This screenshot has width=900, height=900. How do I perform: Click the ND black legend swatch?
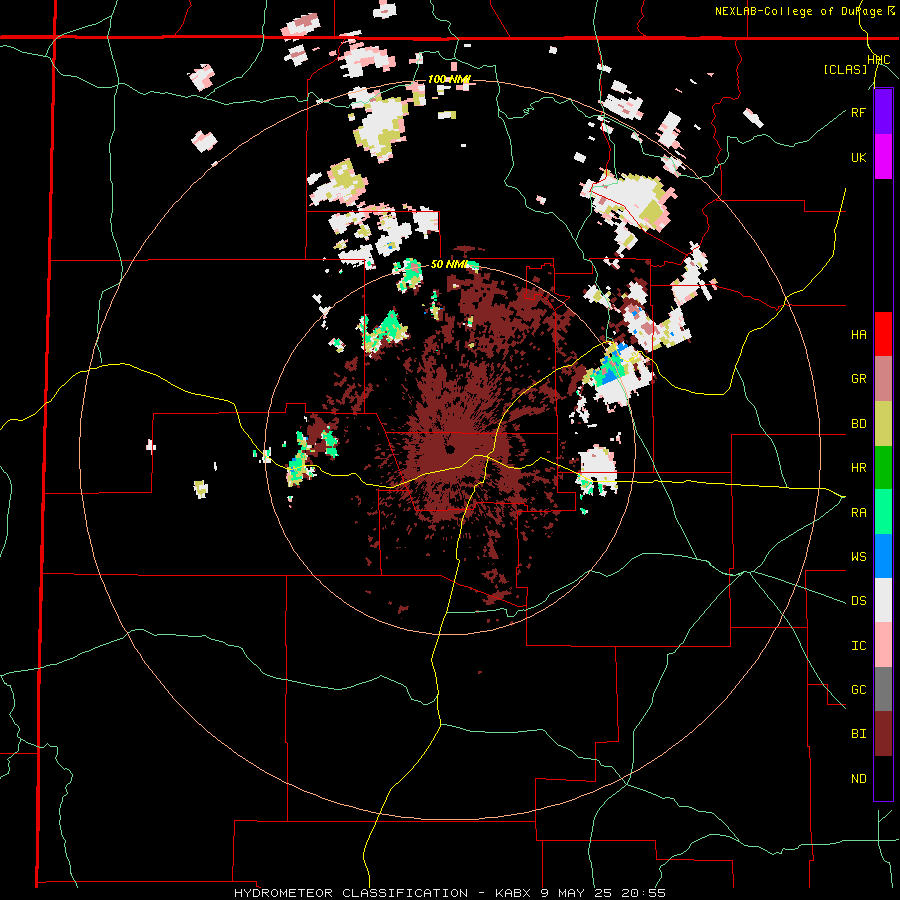883,778
